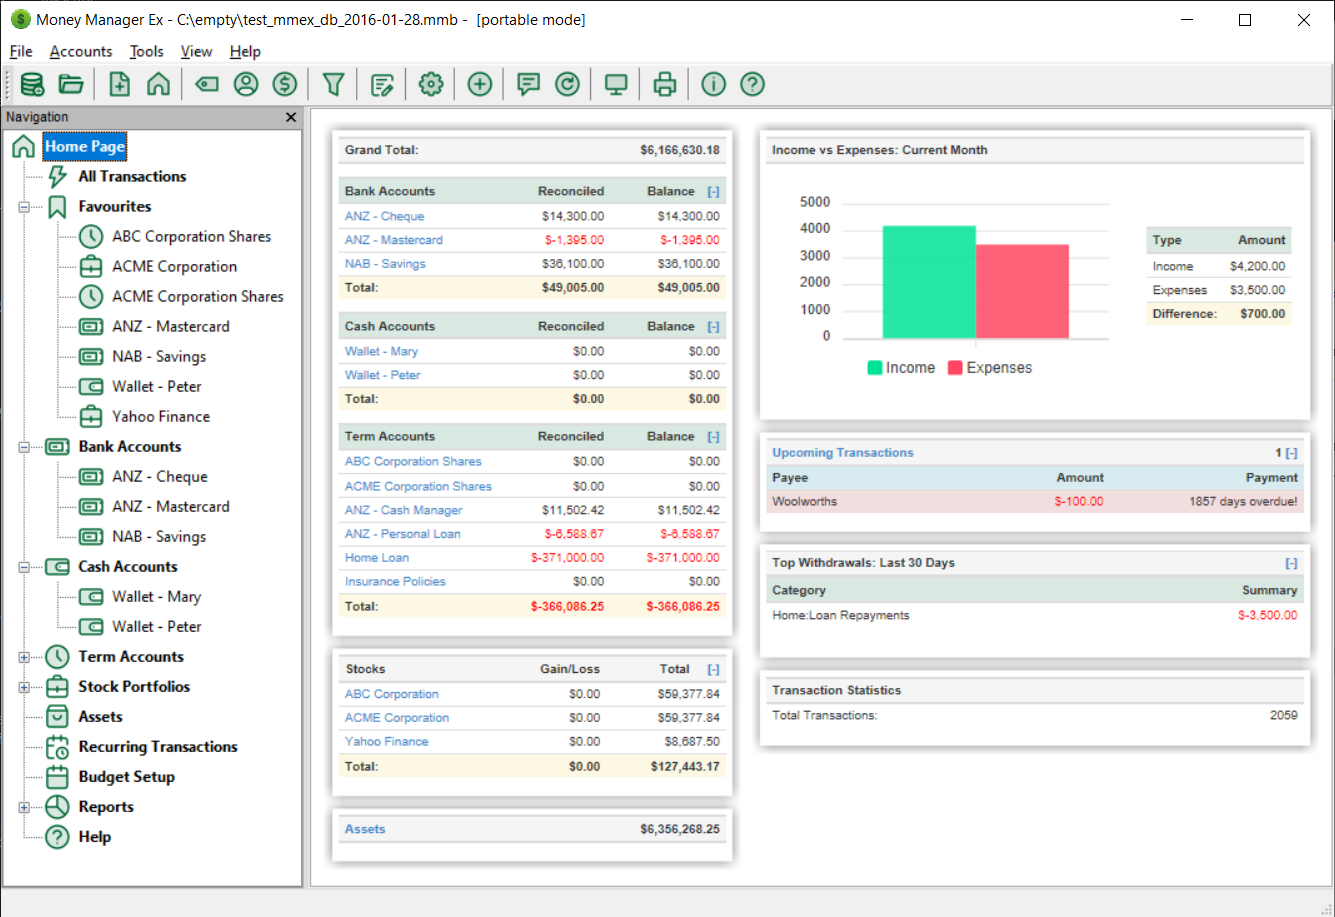The height and width of the screenshot is (917, 1335).
Task: Open the Currencies dialog via dollar icon
Action: click(285, 84)
